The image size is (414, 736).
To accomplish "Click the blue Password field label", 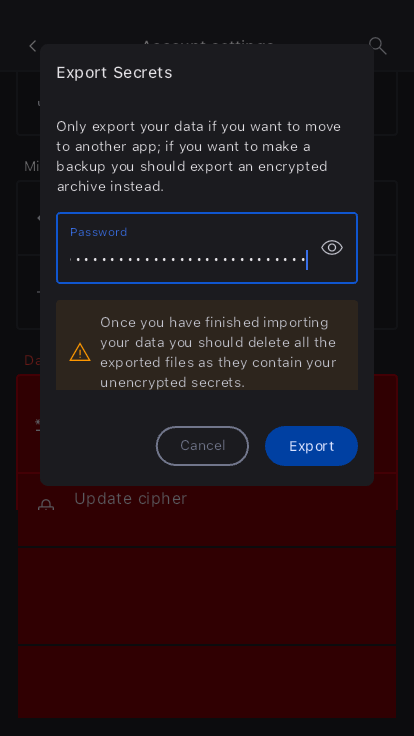I will tap(99, 232).
